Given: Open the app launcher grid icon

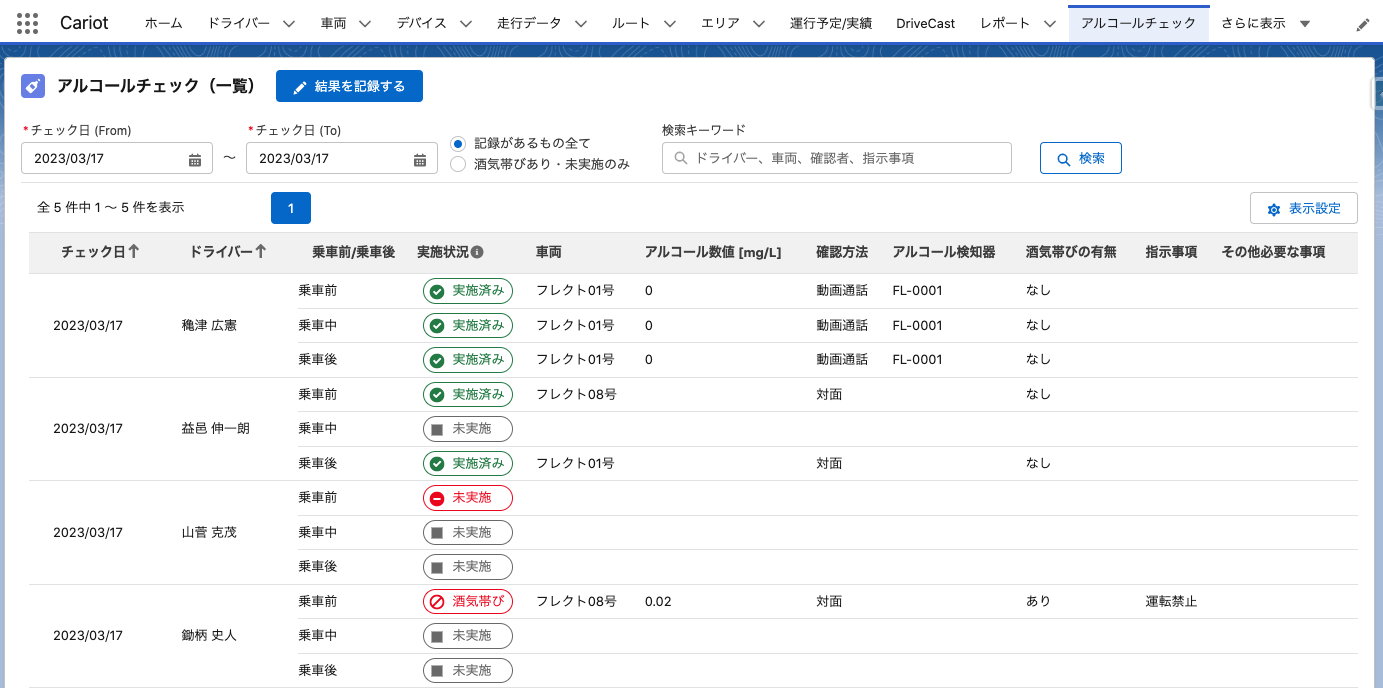Looking at the screenshot, I should (x=28, y=23).
